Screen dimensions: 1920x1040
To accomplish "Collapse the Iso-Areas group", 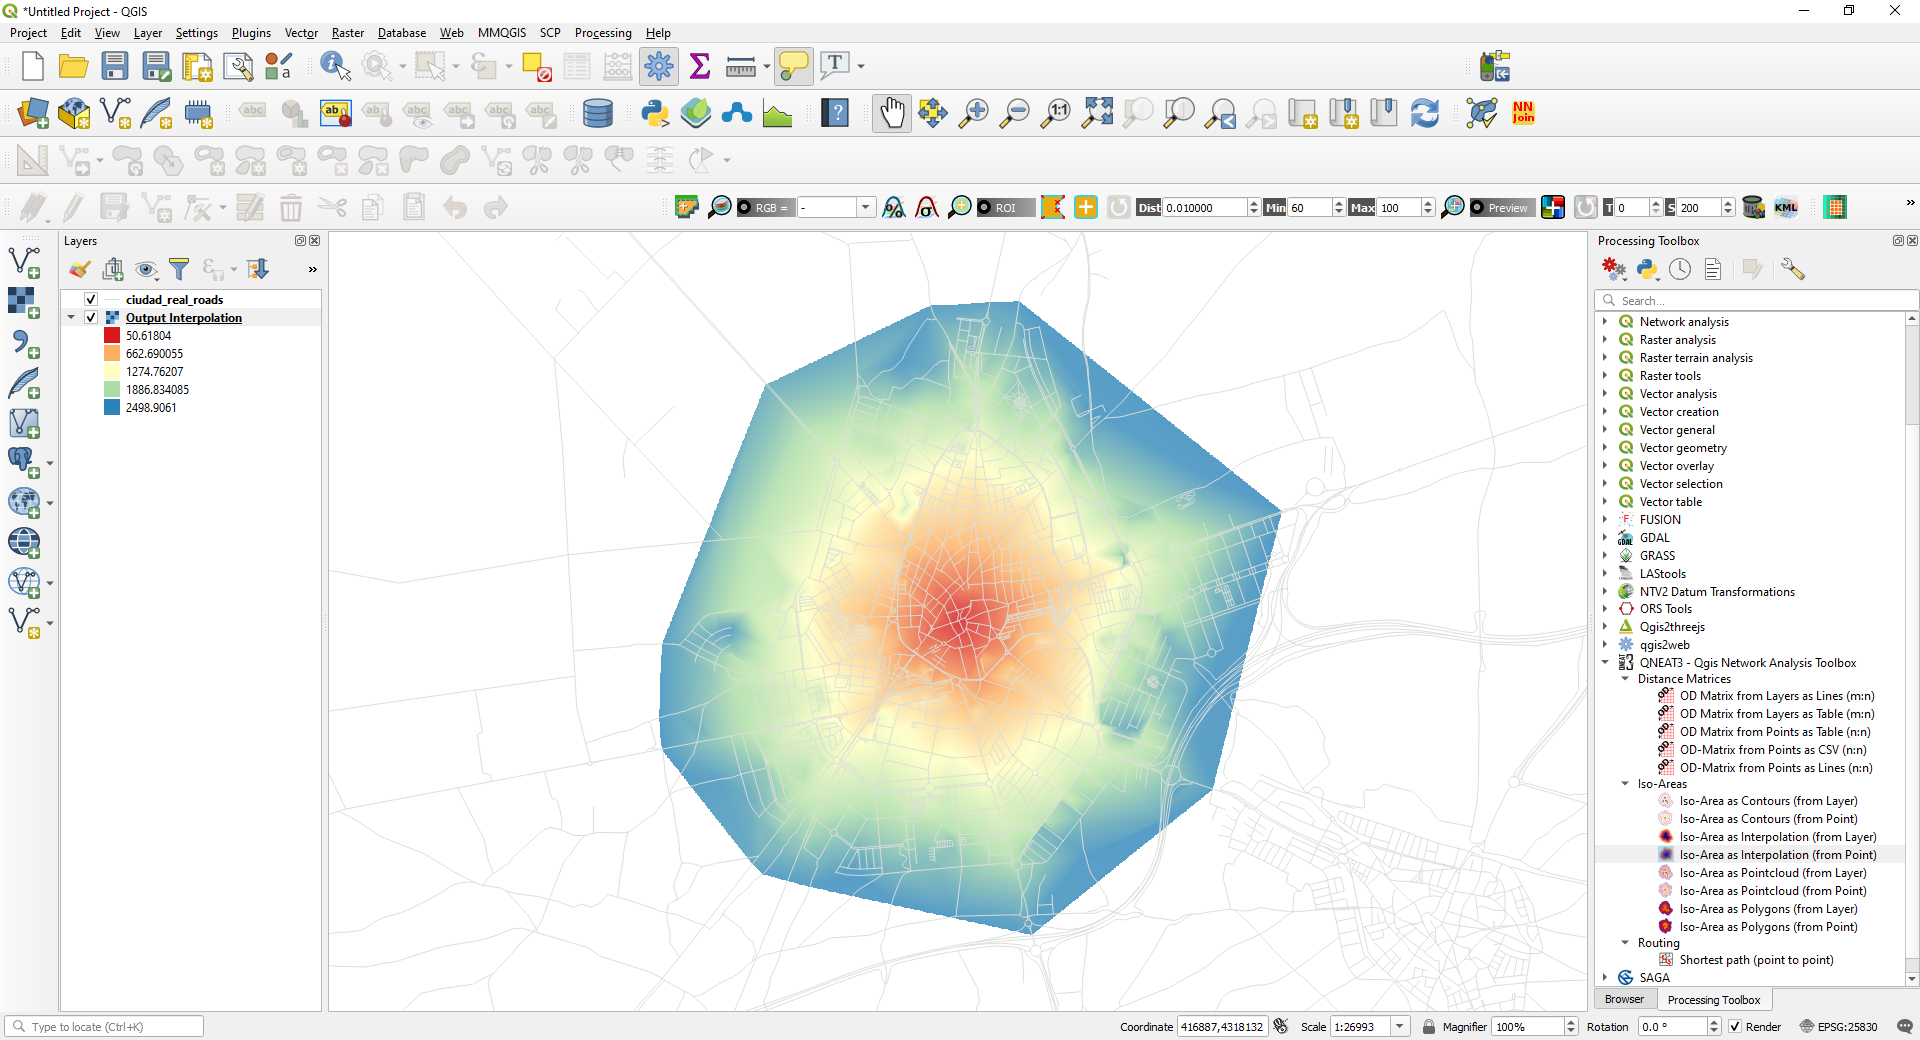I will [1624, 784].
